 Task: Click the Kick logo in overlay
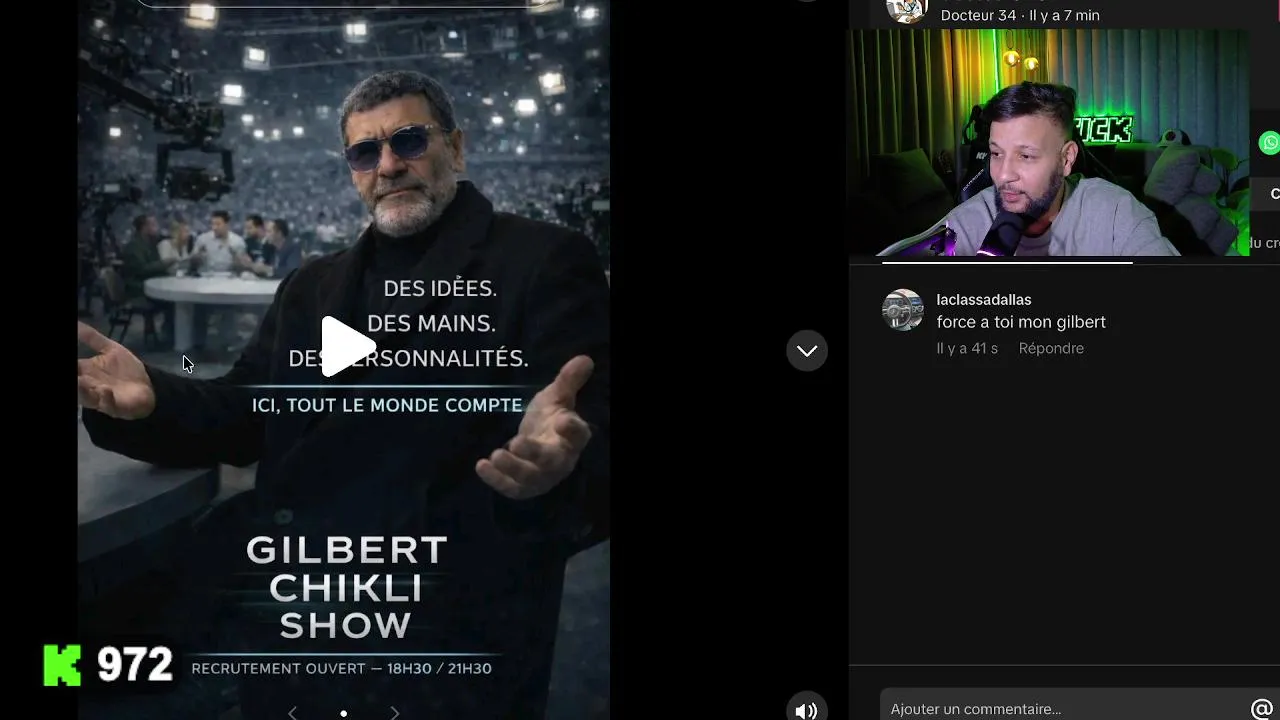click(x=62, y=666)
